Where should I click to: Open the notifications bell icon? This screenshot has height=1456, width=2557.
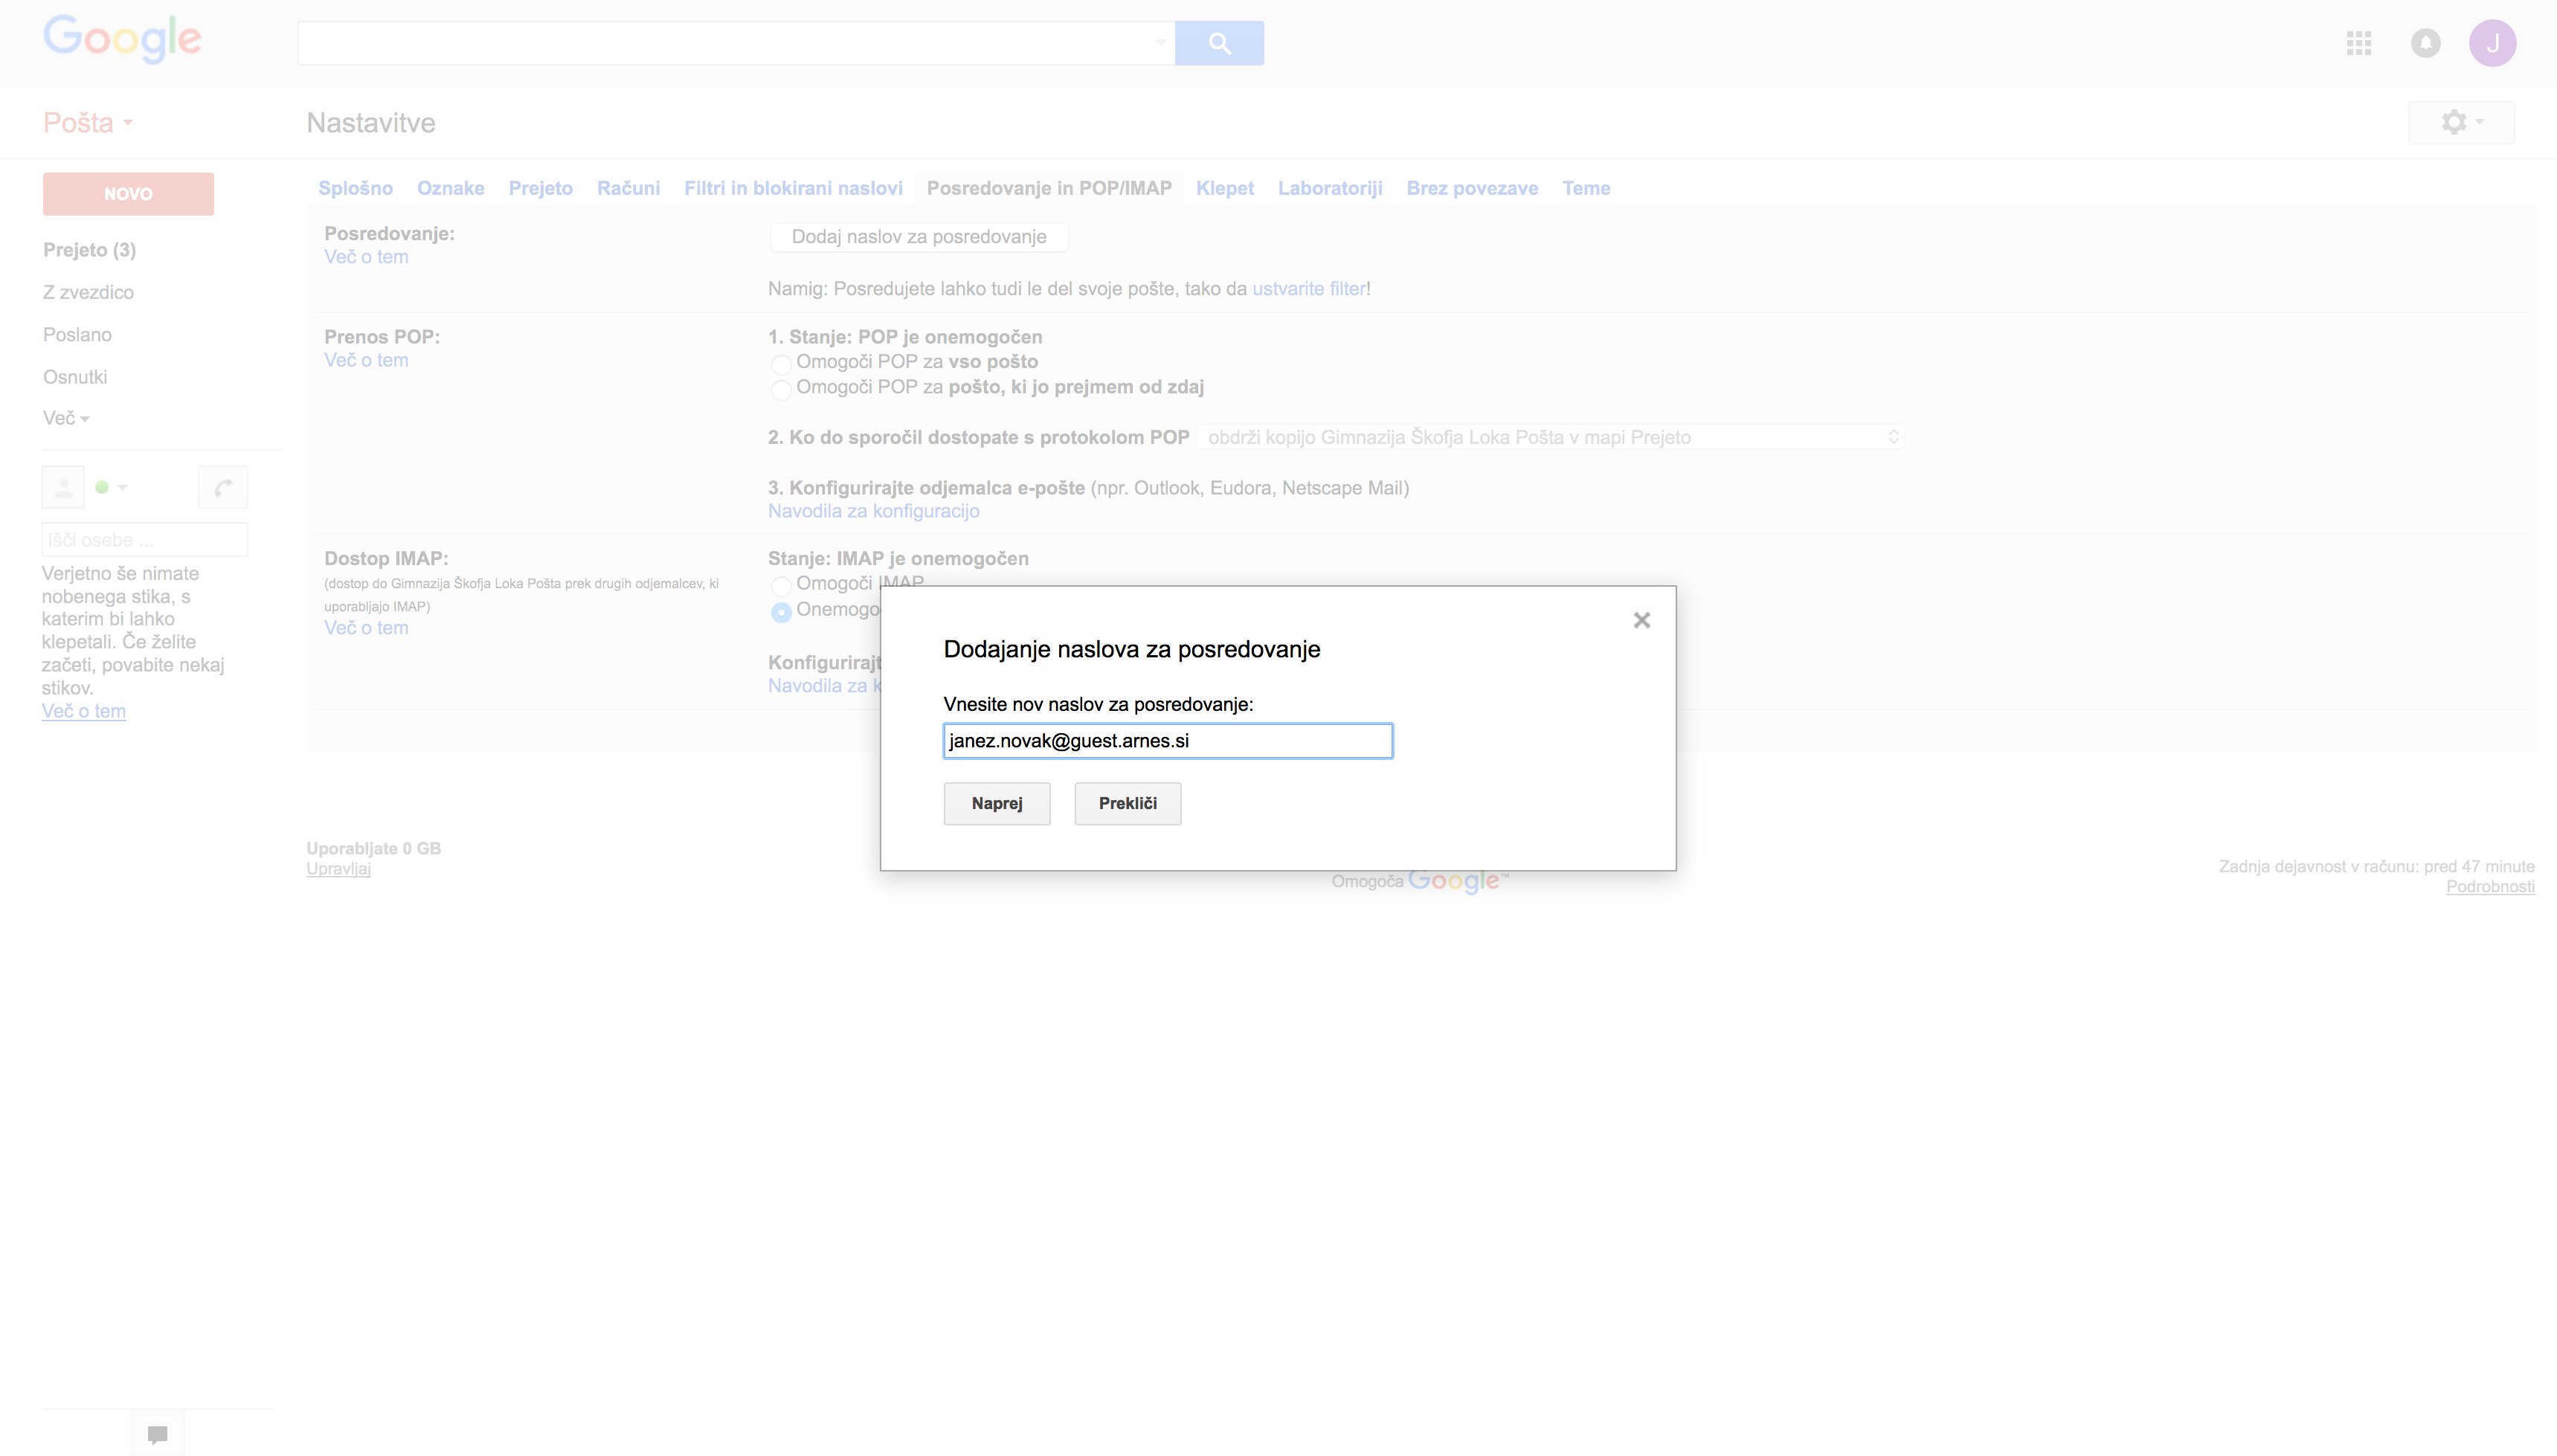pos(2425,43)
